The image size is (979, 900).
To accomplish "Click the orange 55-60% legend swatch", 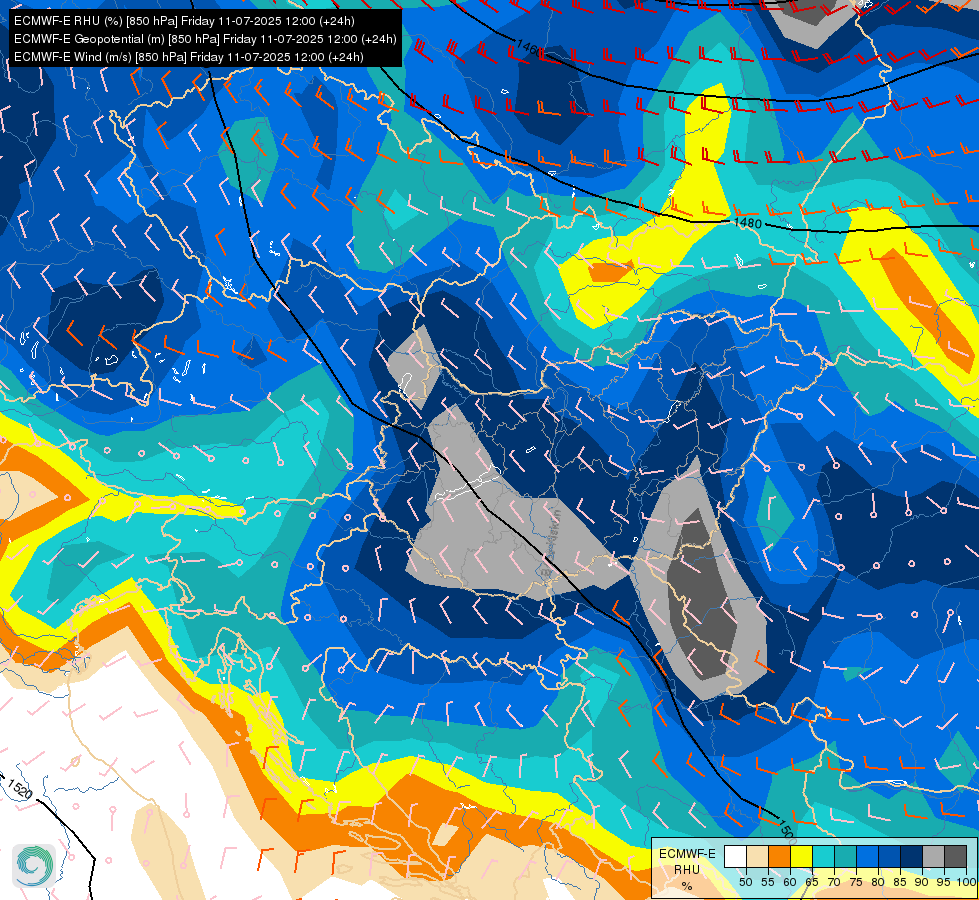I will click(780, 856).
